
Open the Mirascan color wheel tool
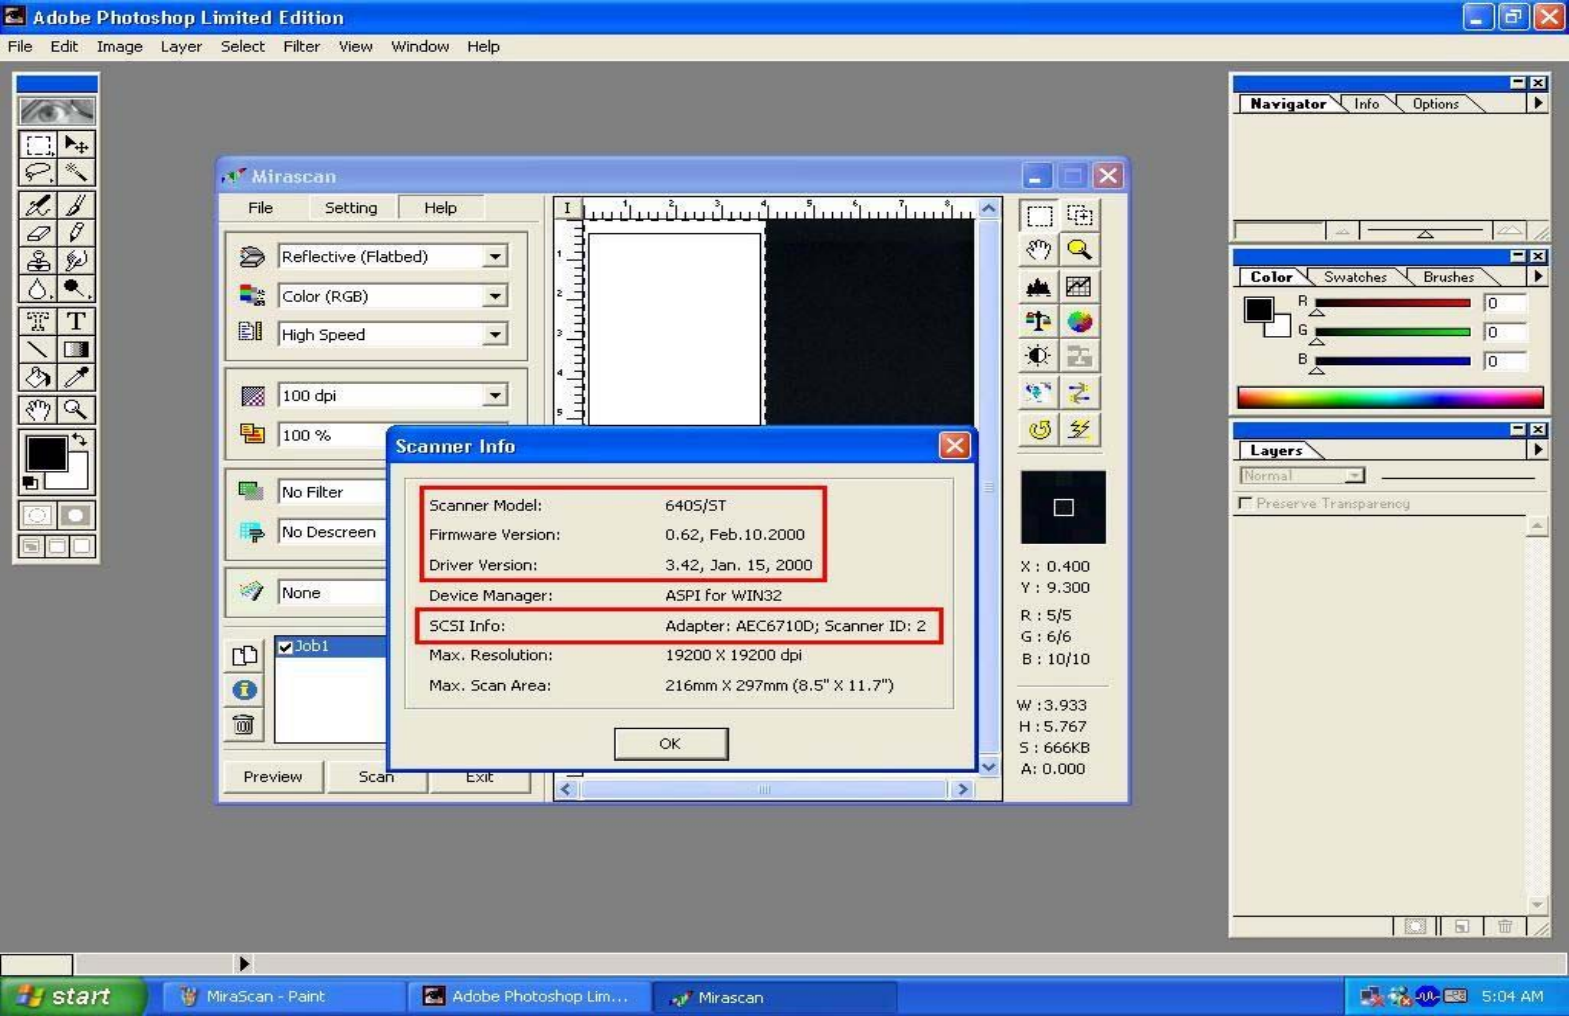click(x=1079, y=321)
